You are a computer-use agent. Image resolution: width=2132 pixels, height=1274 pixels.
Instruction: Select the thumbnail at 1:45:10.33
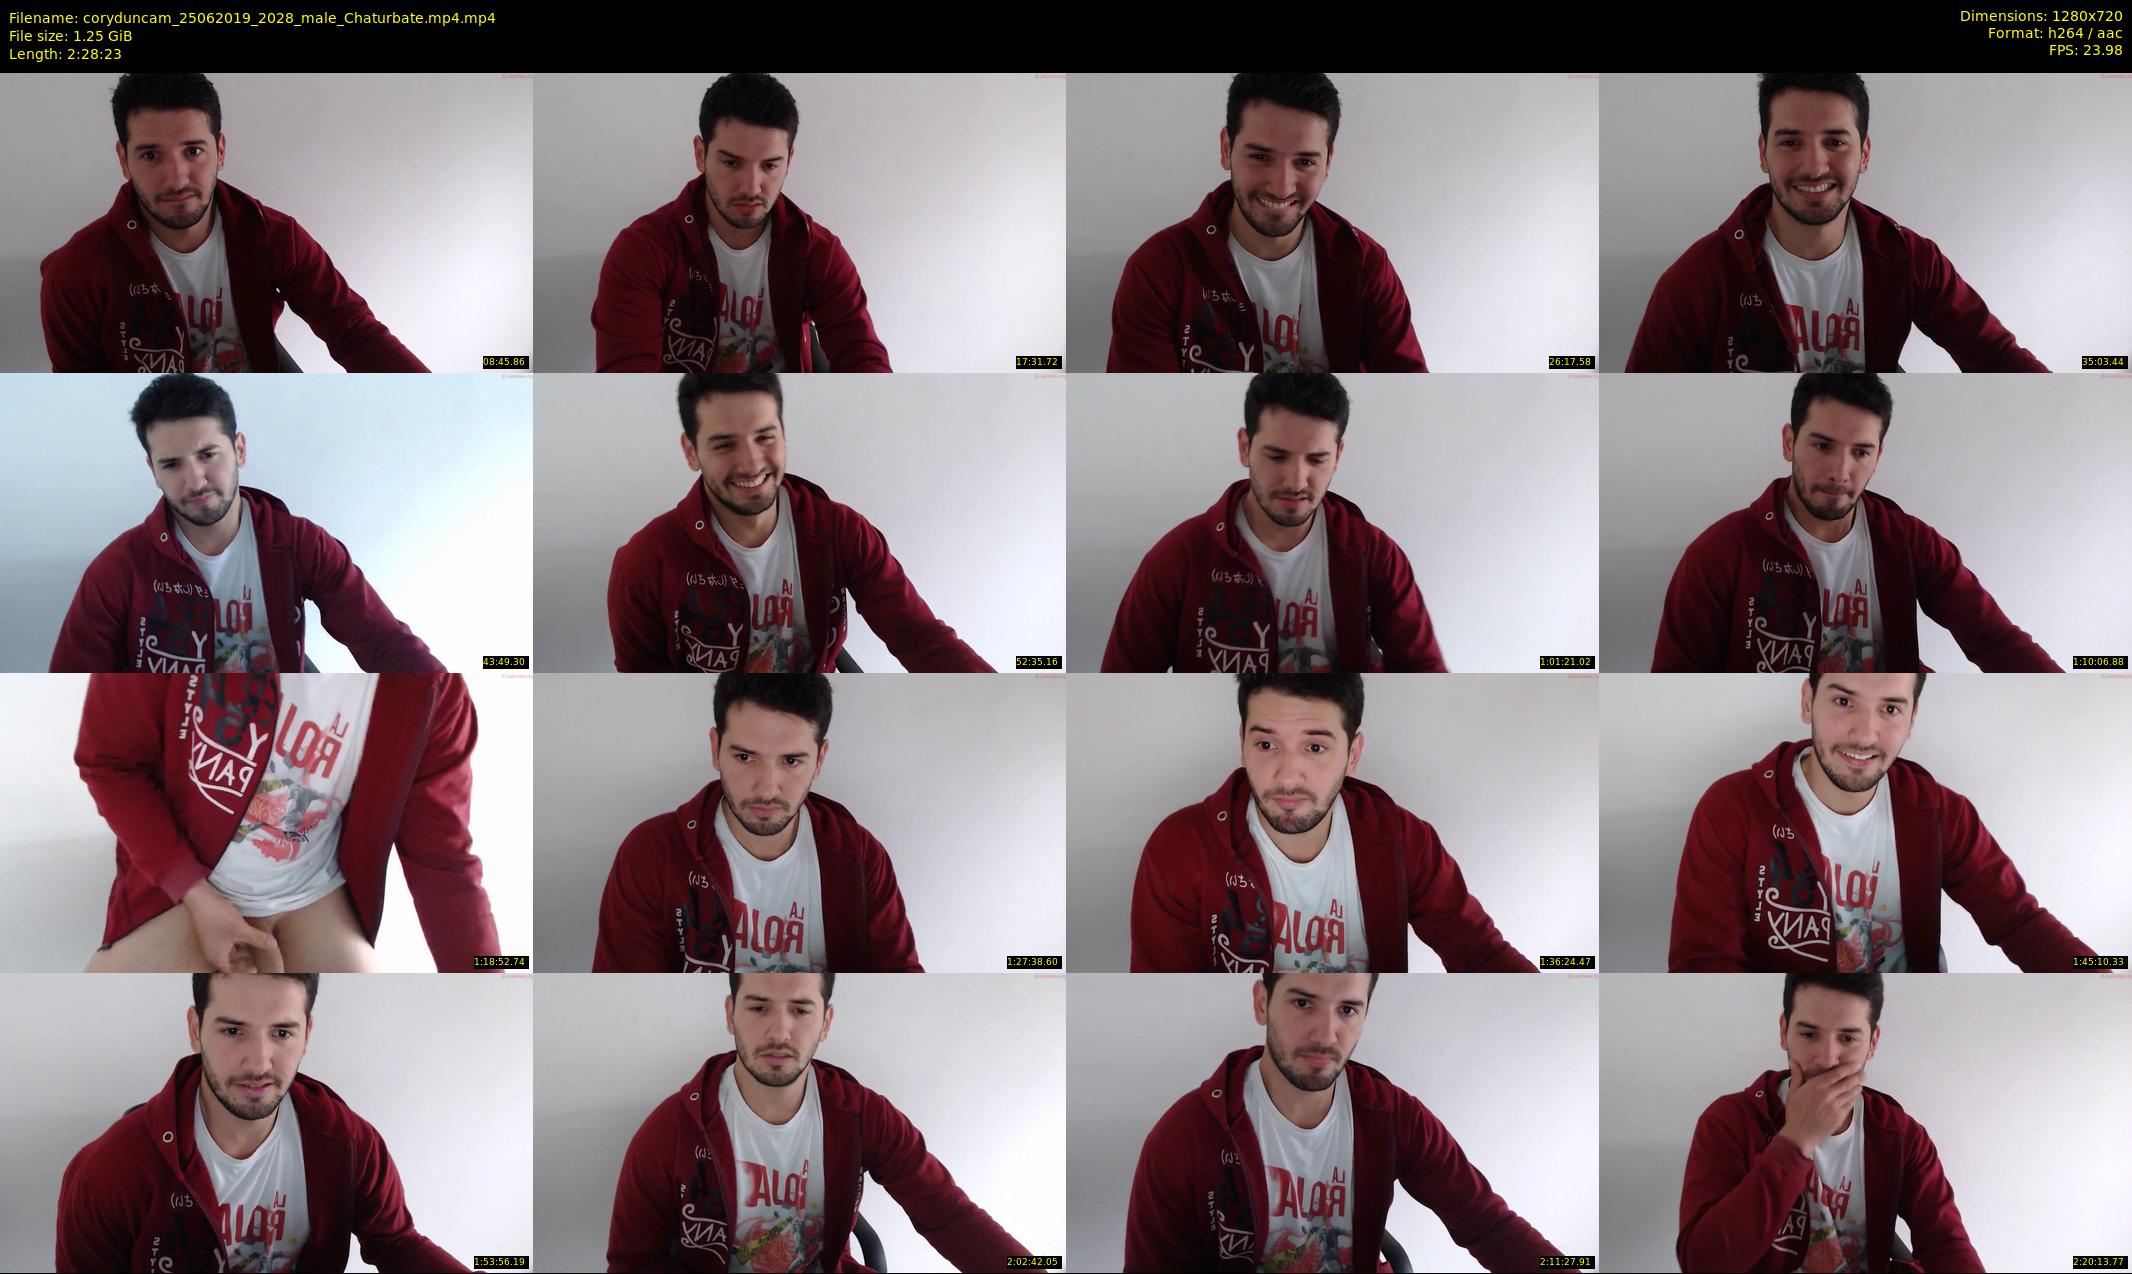pyautogui.click(x=1865, y=822)
